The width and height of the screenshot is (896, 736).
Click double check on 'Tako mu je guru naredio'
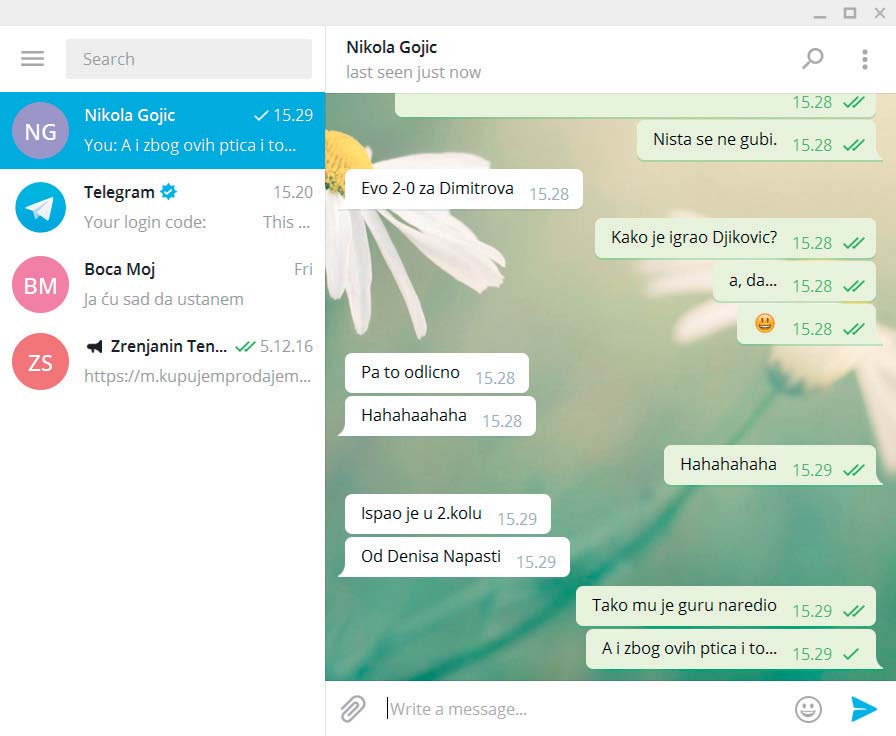coord(854,611)
